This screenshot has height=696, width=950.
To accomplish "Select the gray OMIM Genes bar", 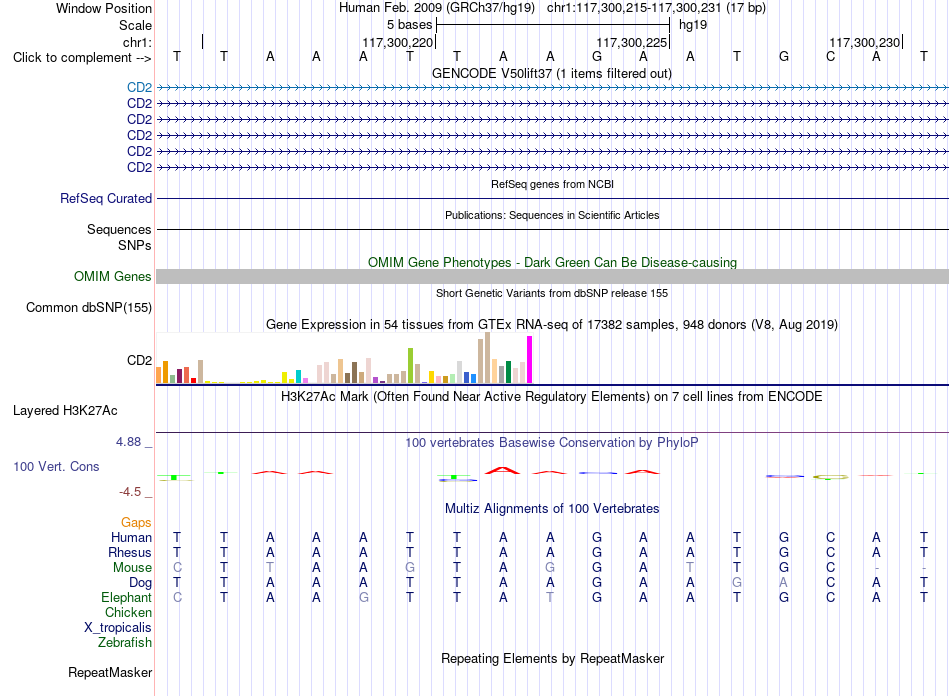I will 552,276.
